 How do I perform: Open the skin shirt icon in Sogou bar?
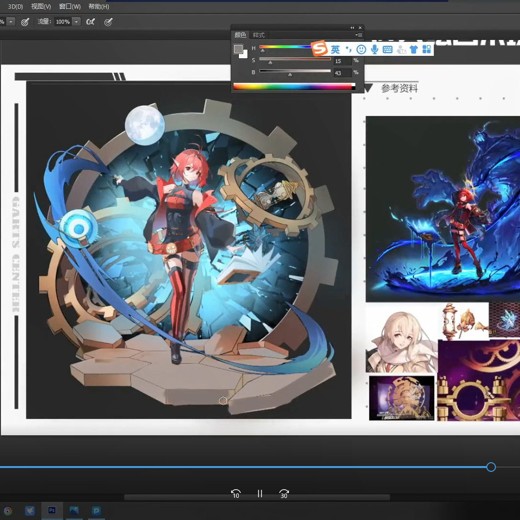[x=414, y=50]
